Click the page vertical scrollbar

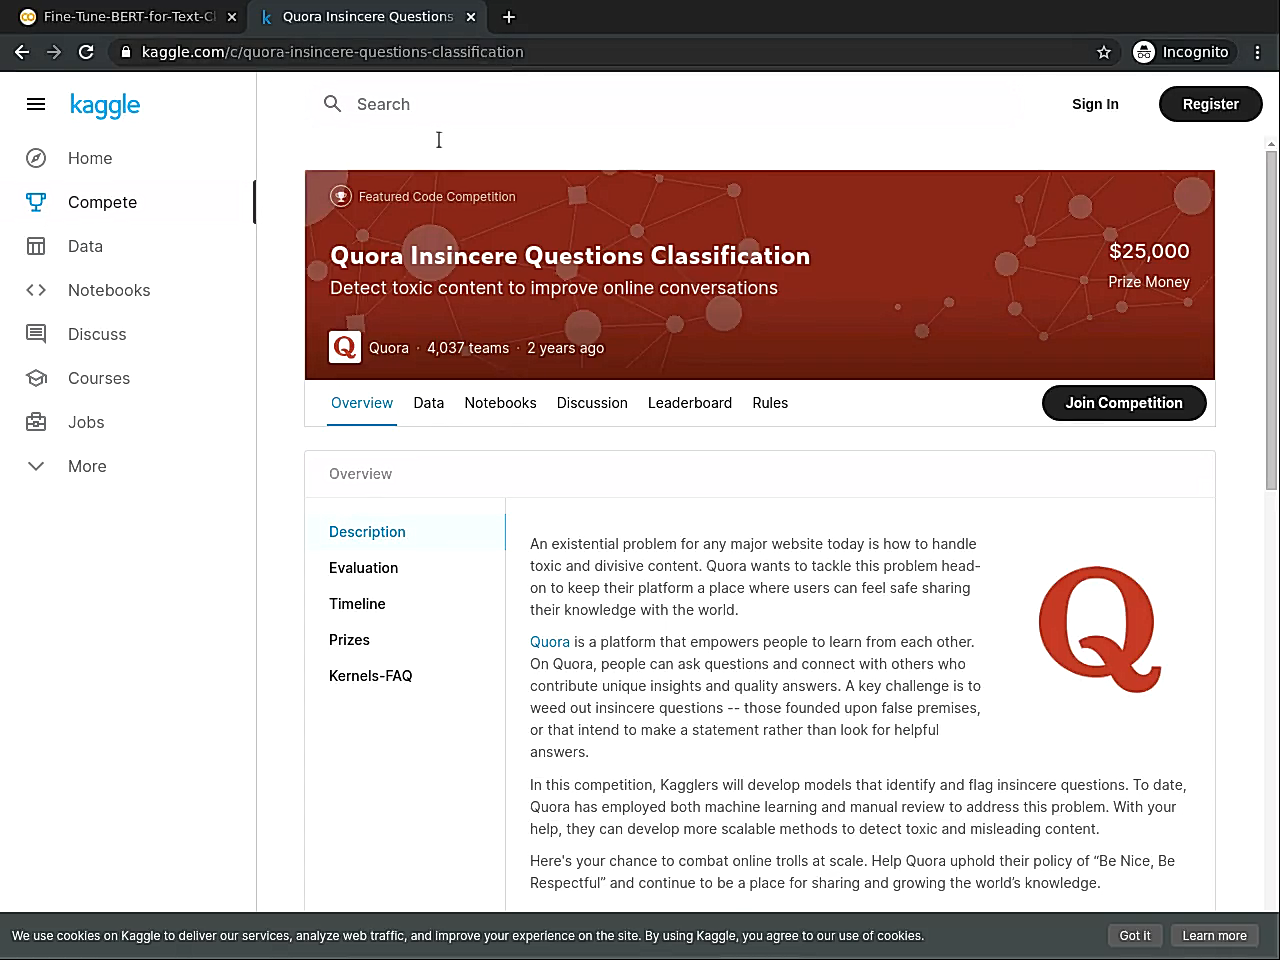click(x=1271, y=320)
